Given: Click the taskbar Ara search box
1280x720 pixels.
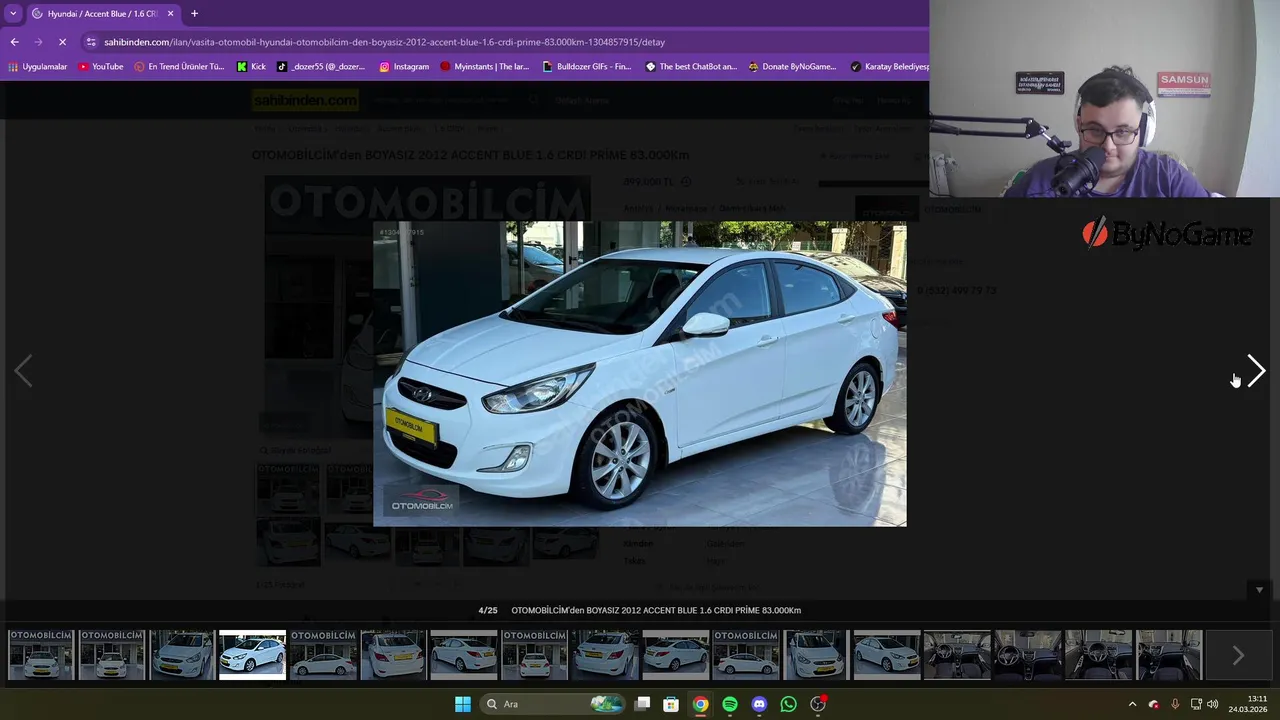Looking at the screenshot, I should 551,704.
